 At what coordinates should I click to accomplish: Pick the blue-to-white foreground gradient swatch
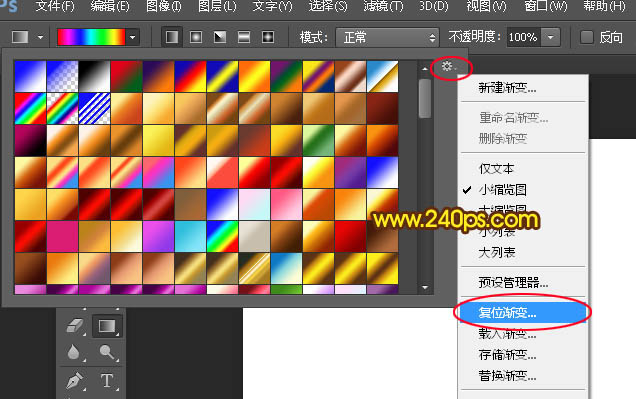pyautogui.click(x=30, y=76)
